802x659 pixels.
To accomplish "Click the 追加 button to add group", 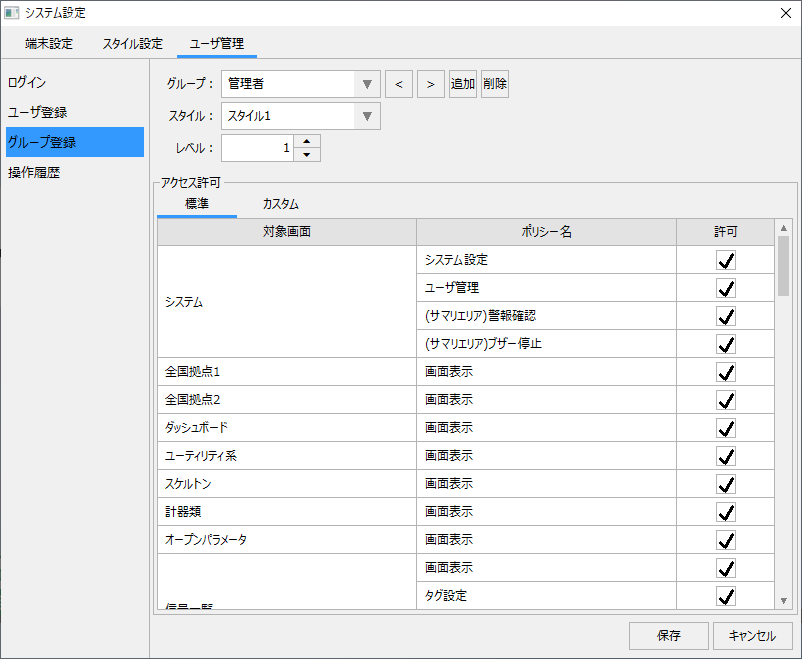I will pyautogui.click(x=462, y=84).
